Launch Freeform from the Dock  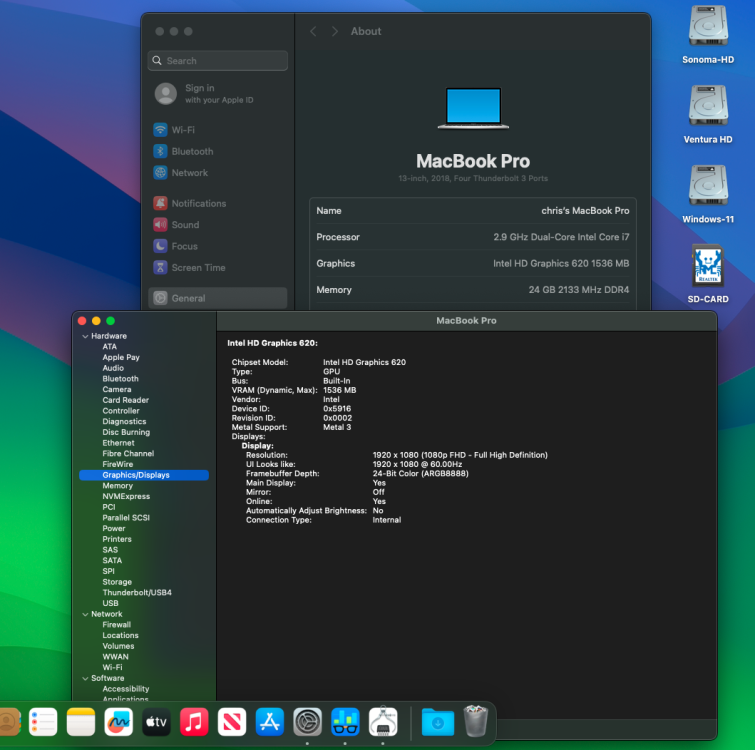click(x=118, y=722)
